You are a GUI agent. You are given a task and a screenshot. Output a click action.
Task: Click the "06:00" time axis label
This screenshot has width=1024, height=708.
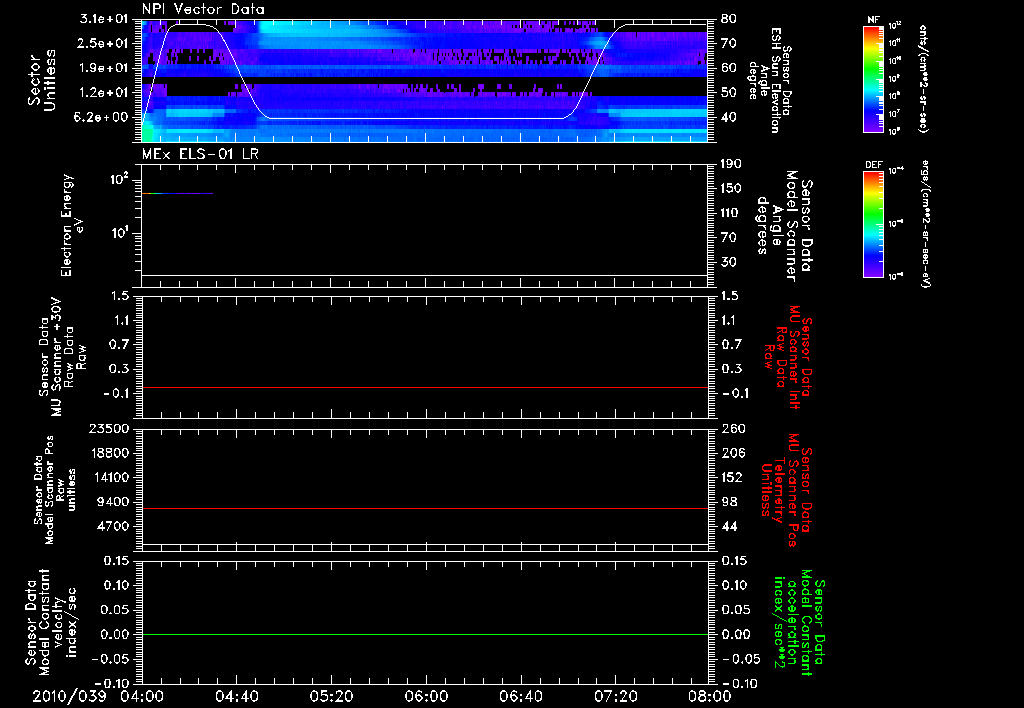pyautogui.click(x=426, y=696)
